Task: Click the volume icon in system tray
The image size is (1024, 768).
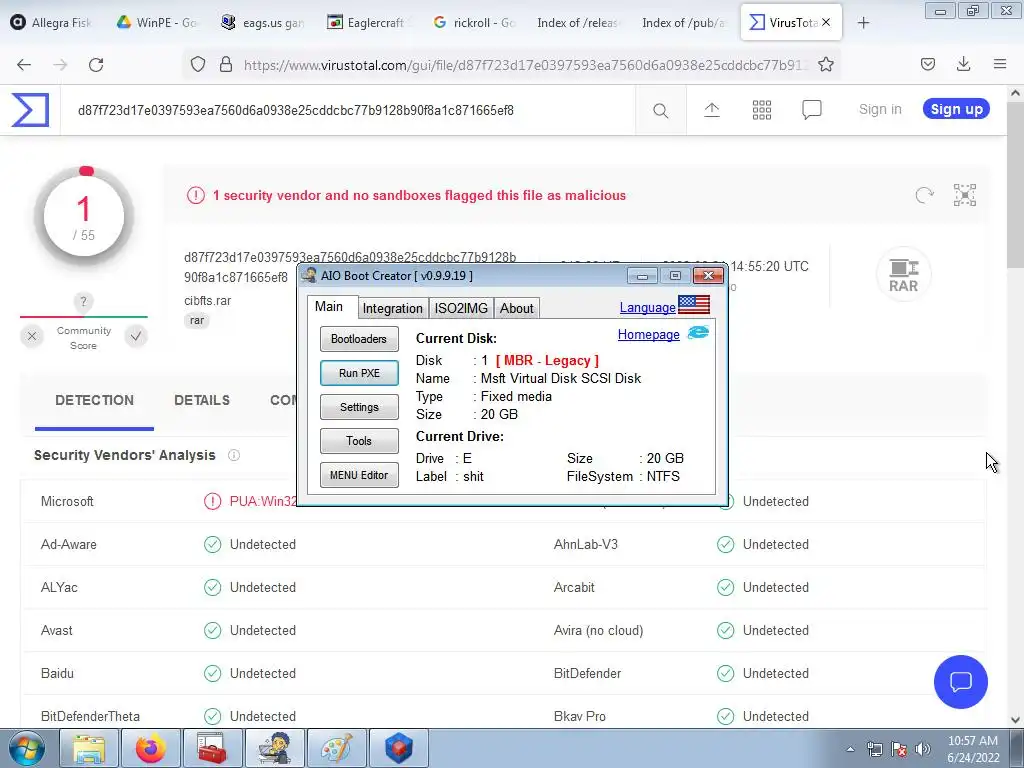Action: click(x=923, y=749)
